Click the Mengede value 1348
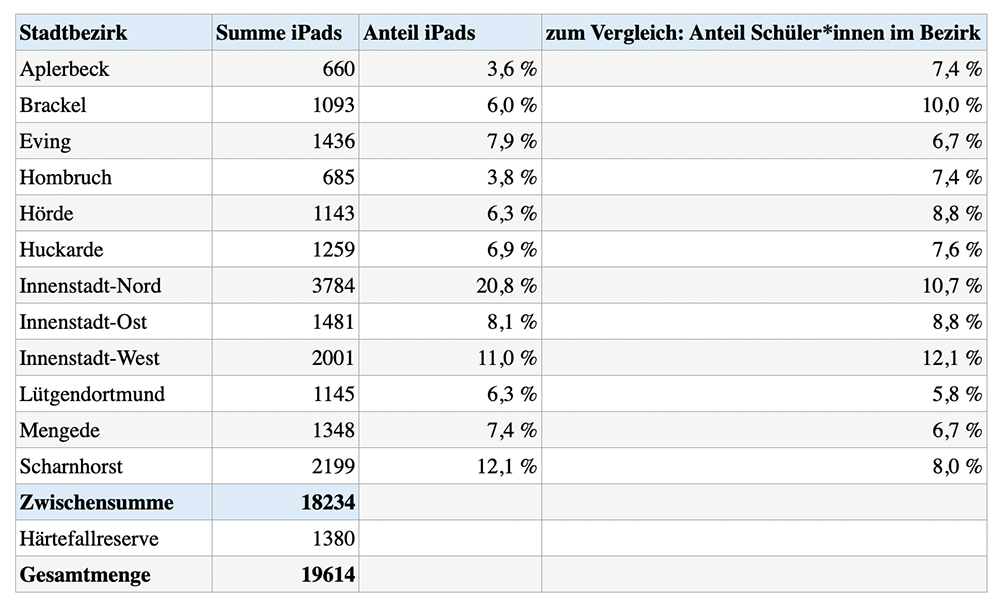The width and height of the screenshot is (999, 607). click(x=285, y=430)
